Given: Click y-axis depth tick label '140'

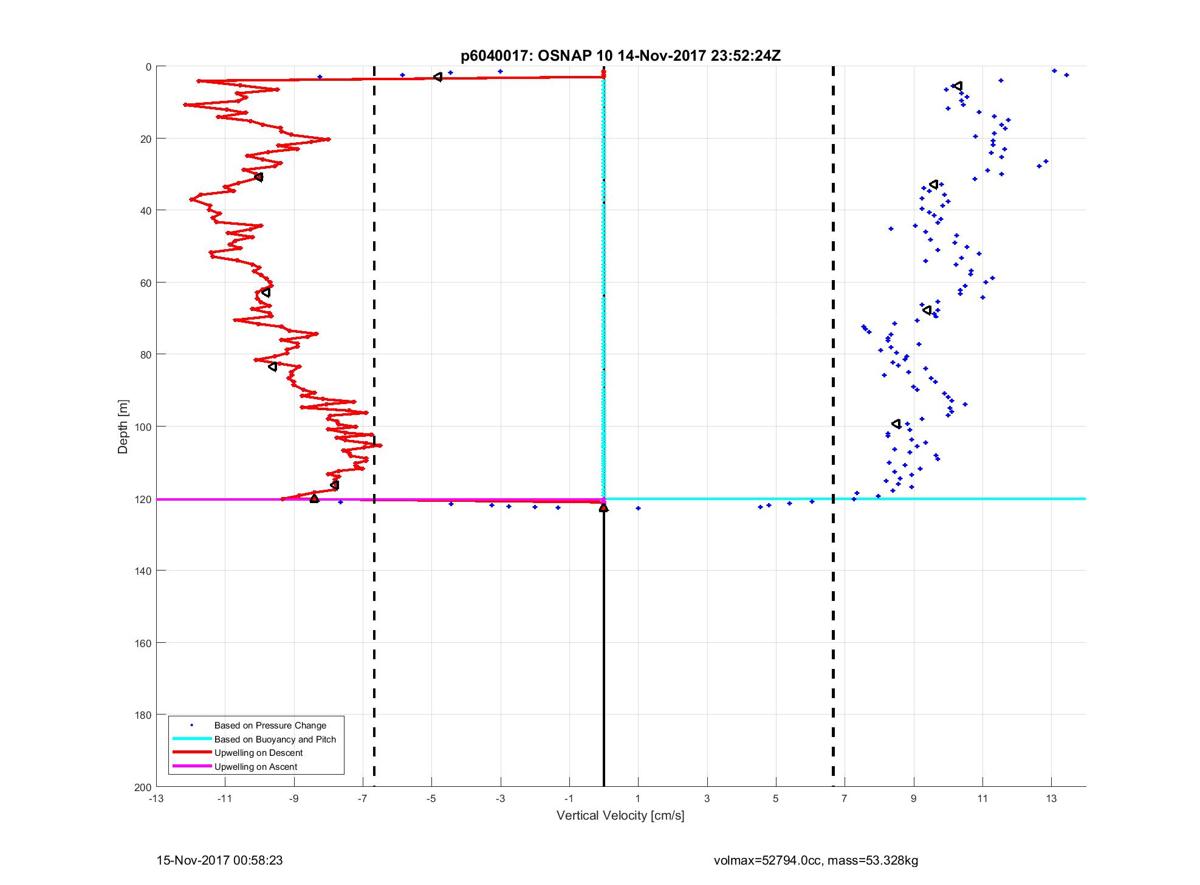Looking at the screenshot, I should [x=142, y=571].
